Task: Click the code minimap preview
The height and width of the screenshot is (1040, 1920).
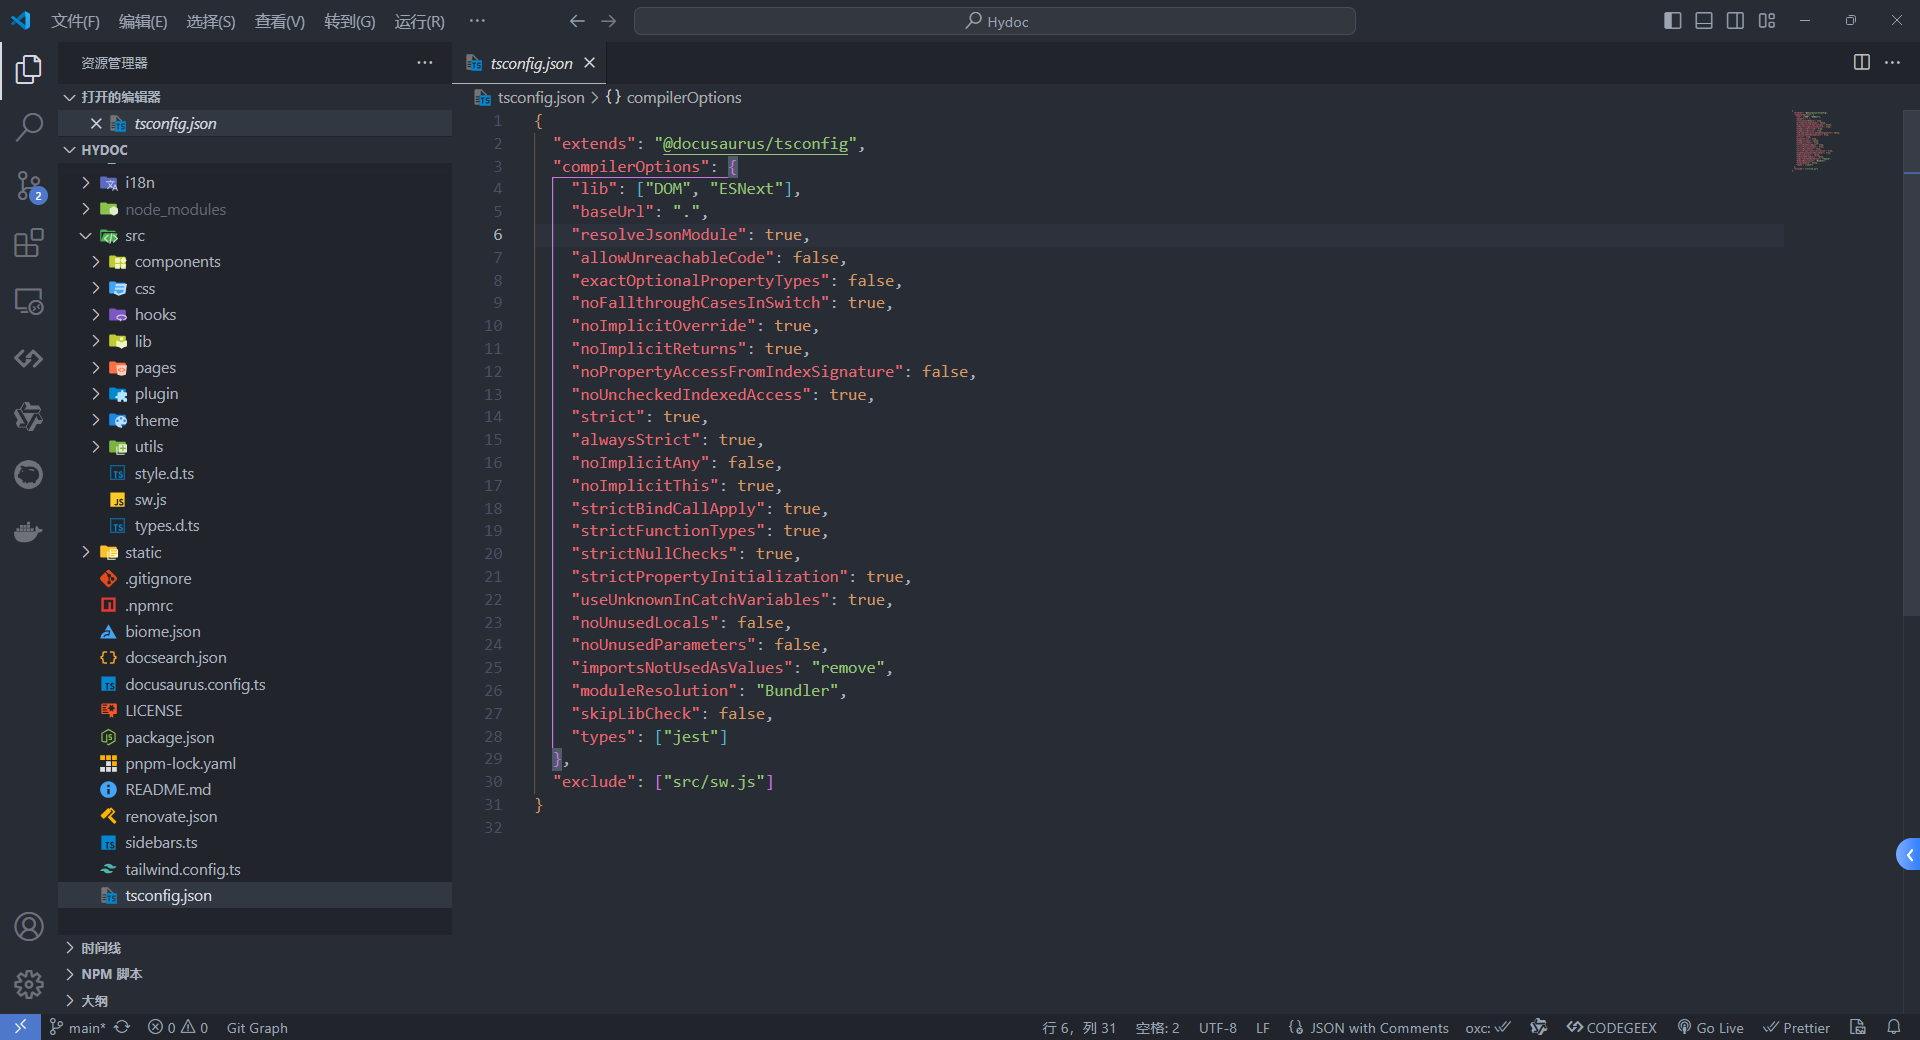Action: 1816,140
